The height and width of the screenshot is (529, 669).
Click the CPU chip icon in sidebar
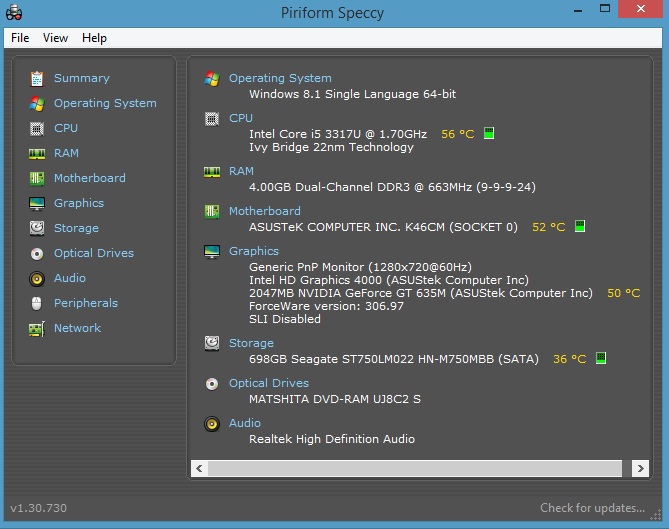click(37, 128)
